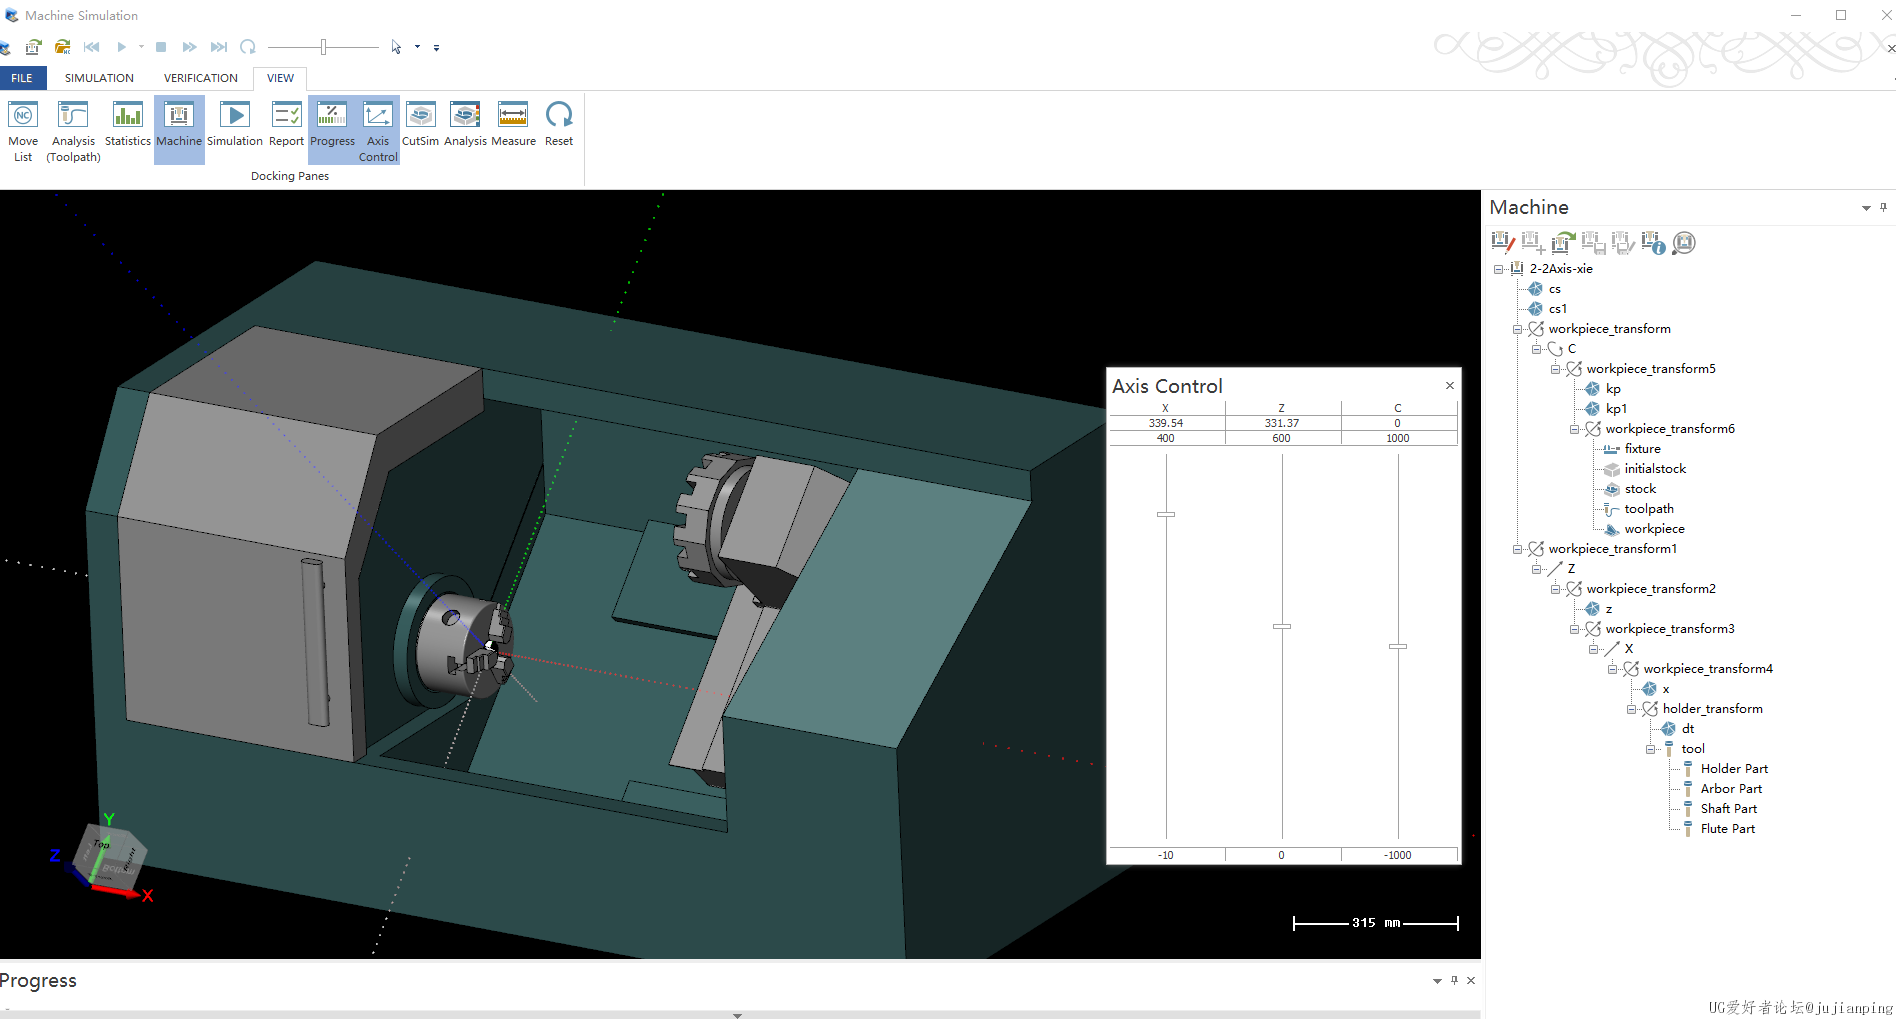Click the reload machine icon in Machine panel
This screenshot has height=1019, width=1896.
tap(1563, 242)
